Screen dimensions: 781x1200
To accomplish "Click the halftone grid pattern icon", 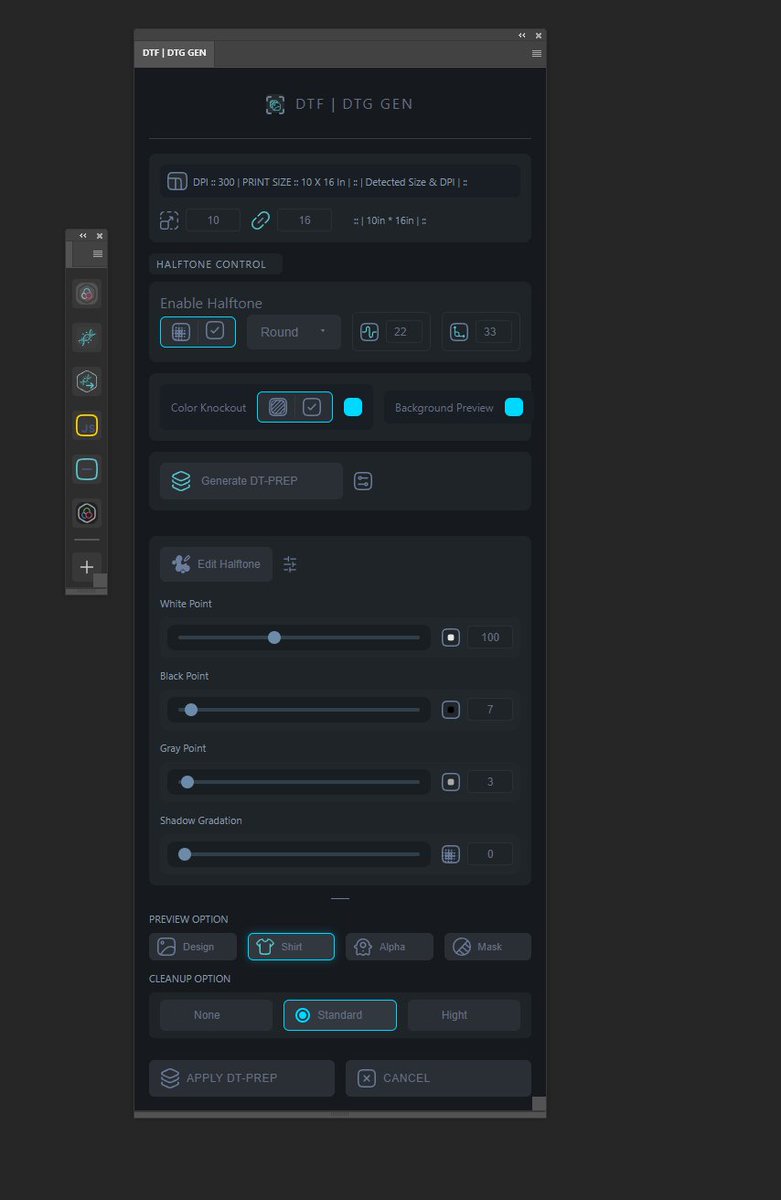I will click(x=181, y=332).
